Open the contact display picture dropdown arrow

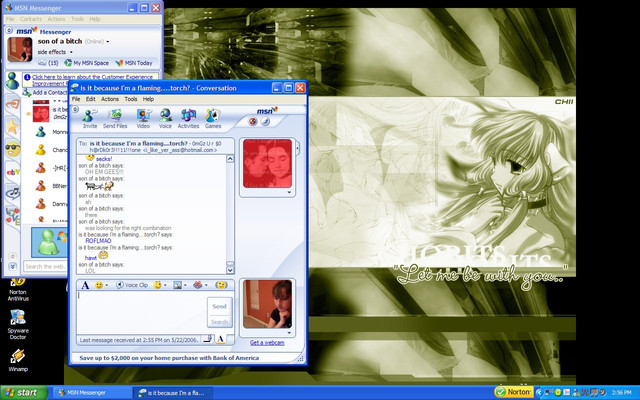pyautogui.click(x=289, y=192)
